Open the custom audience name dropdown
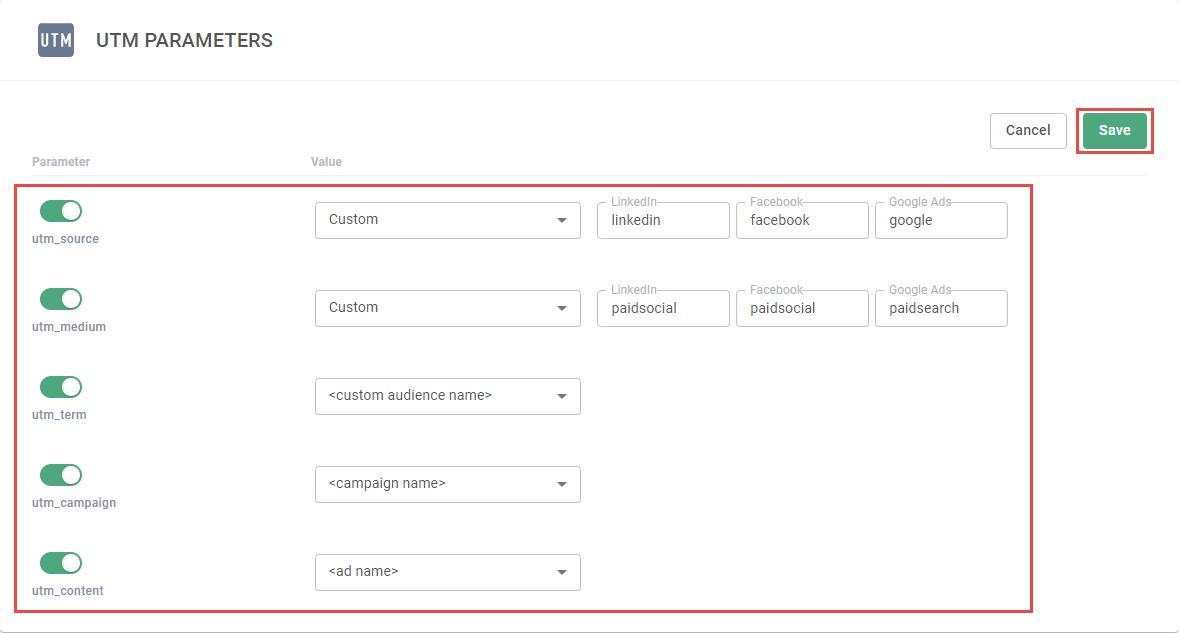 coord(447,396)
